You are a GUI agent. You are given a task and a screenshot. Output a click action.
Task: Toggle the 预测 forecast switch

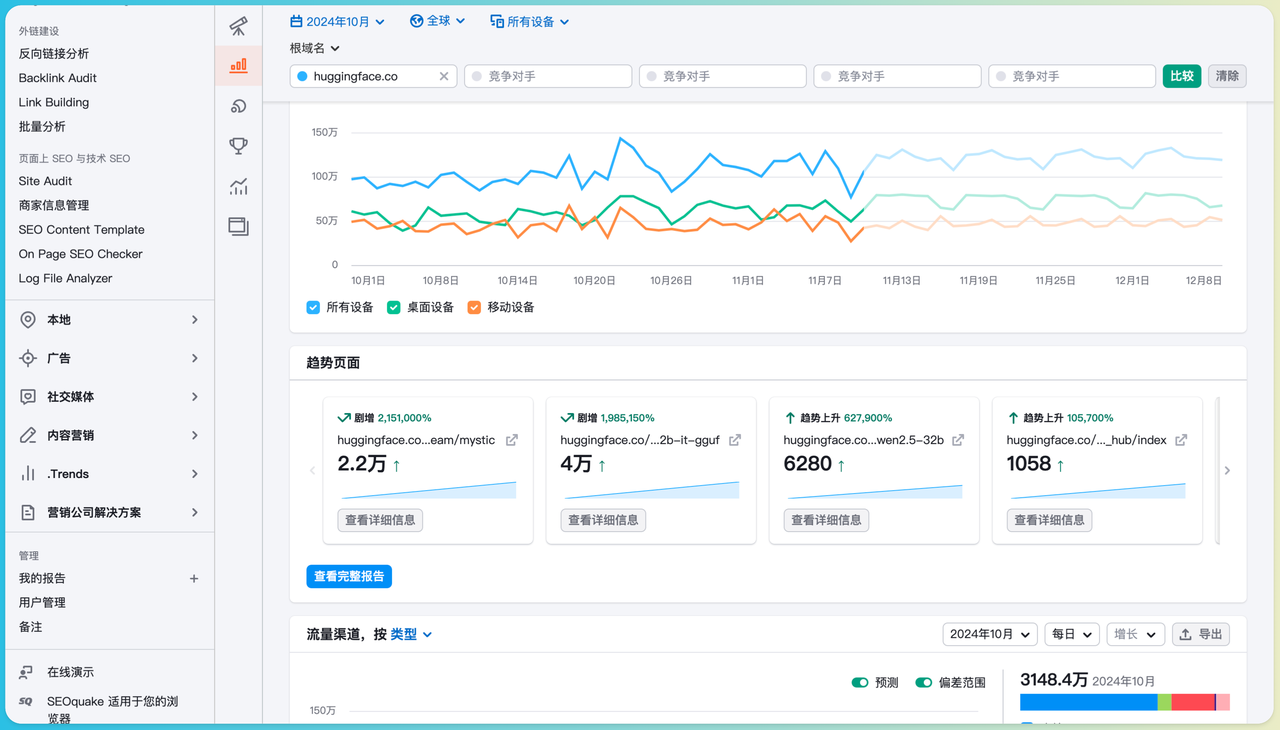point(860,683)
